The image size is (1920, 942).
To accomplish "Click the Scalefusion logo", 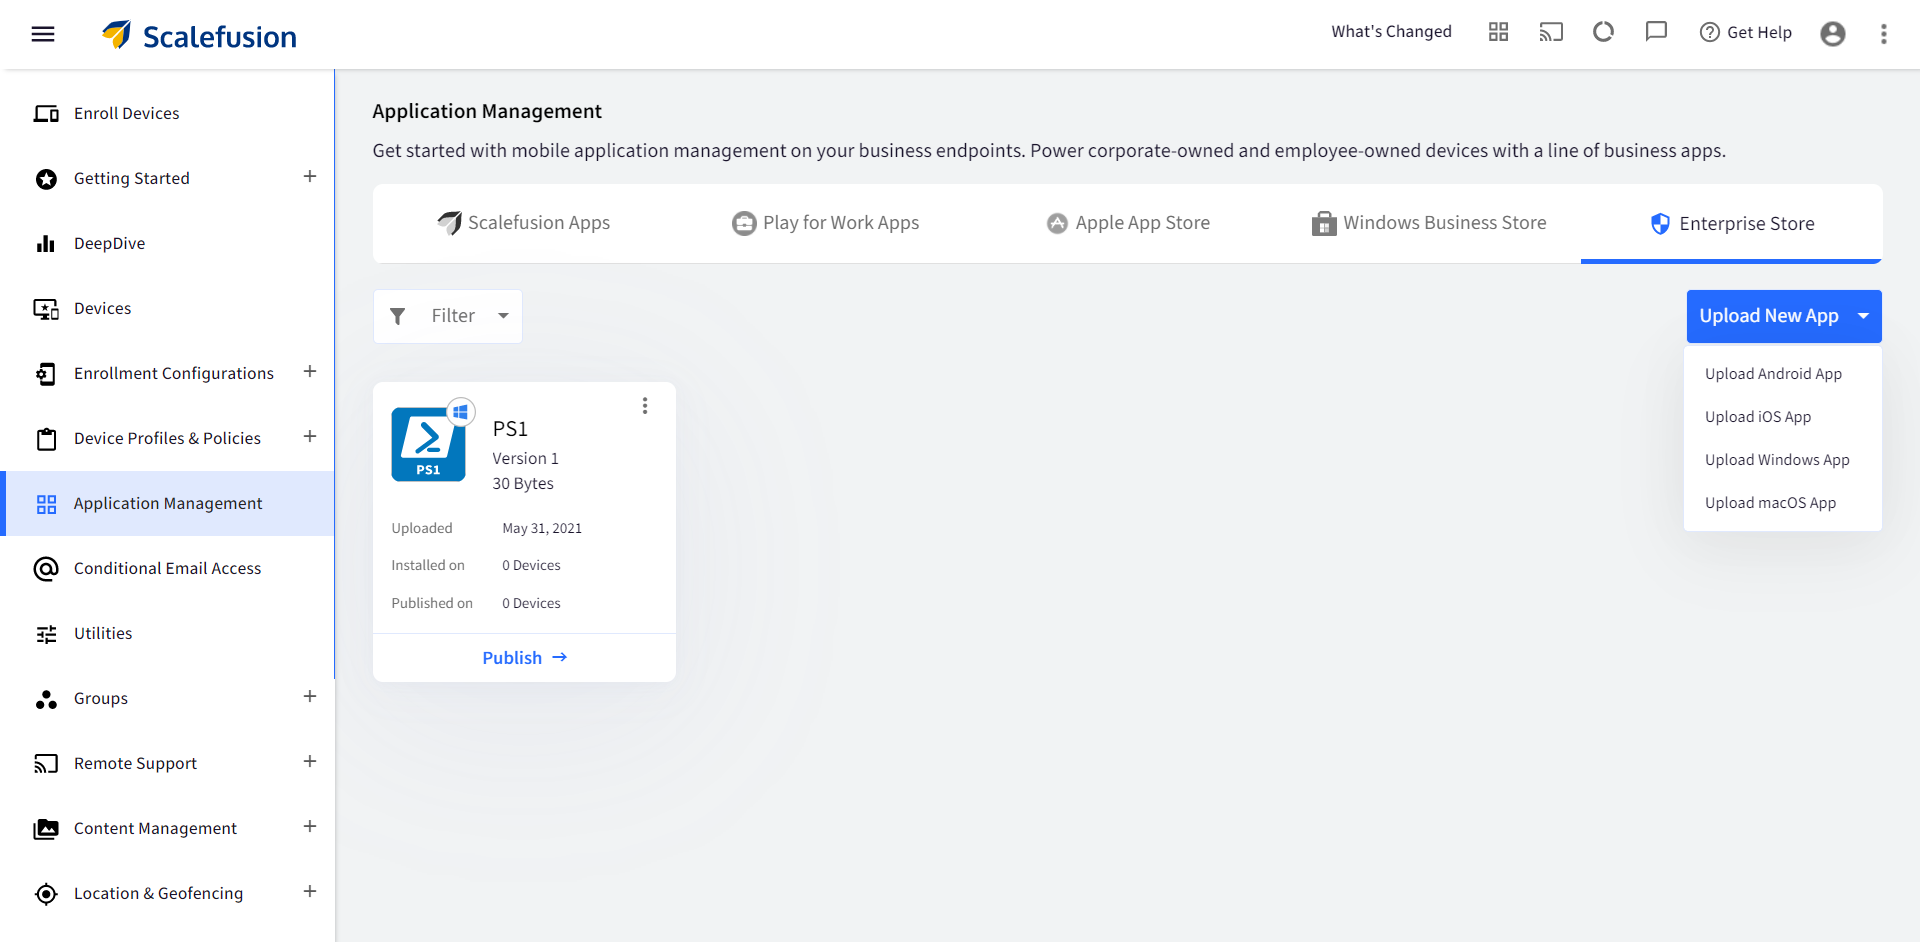I will click(x=199, y=35).
